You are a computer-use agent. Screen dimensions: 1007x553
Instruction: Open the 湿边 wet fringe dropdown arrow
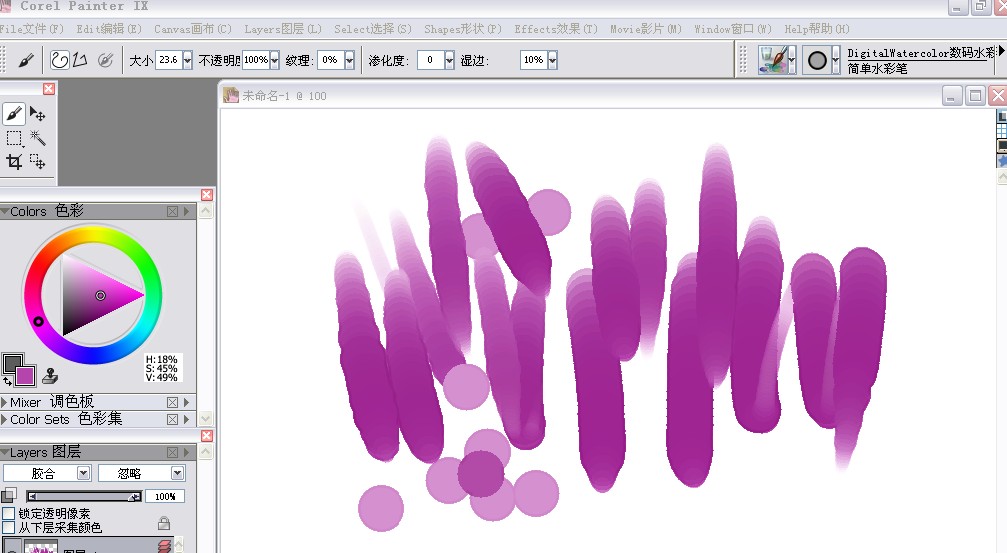click(x=552, y=60)
